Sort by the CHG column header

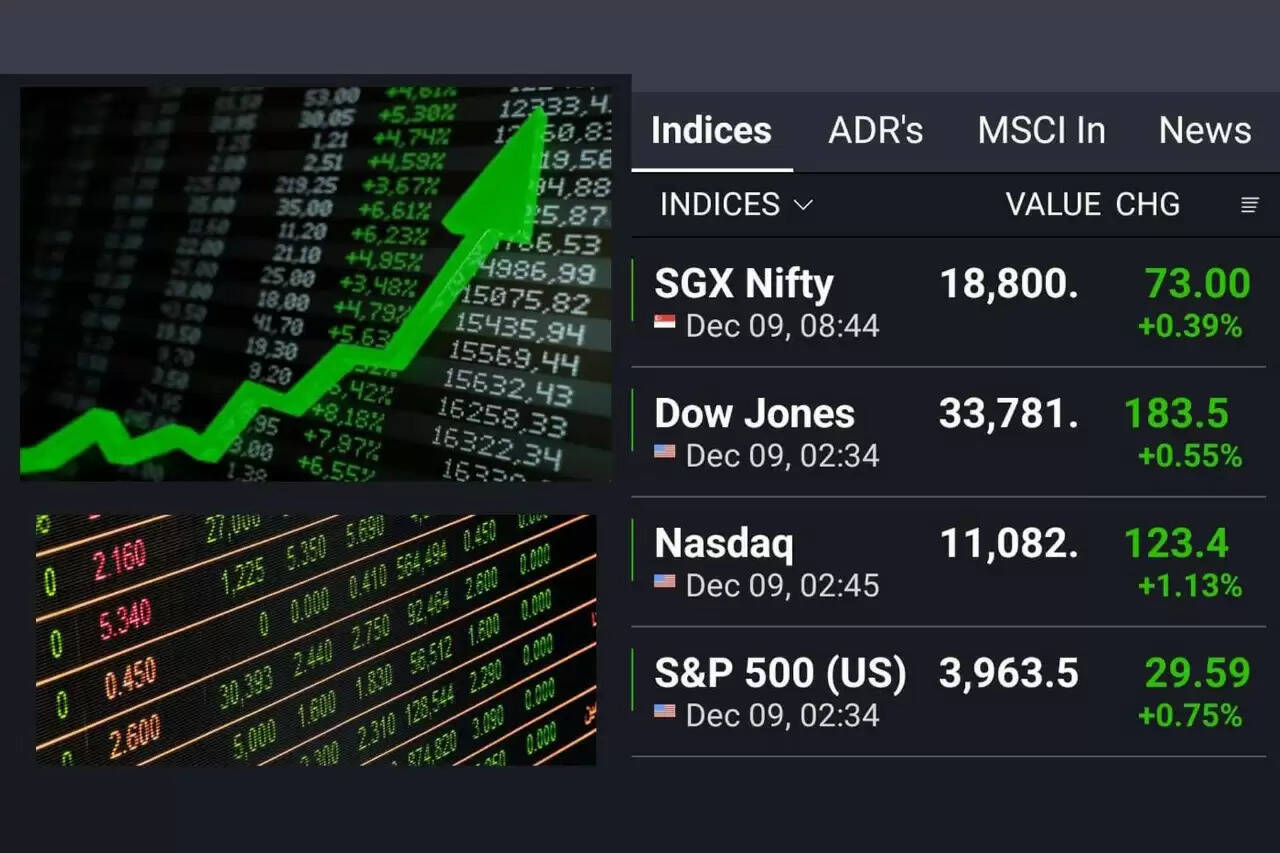pos(1147,205)
